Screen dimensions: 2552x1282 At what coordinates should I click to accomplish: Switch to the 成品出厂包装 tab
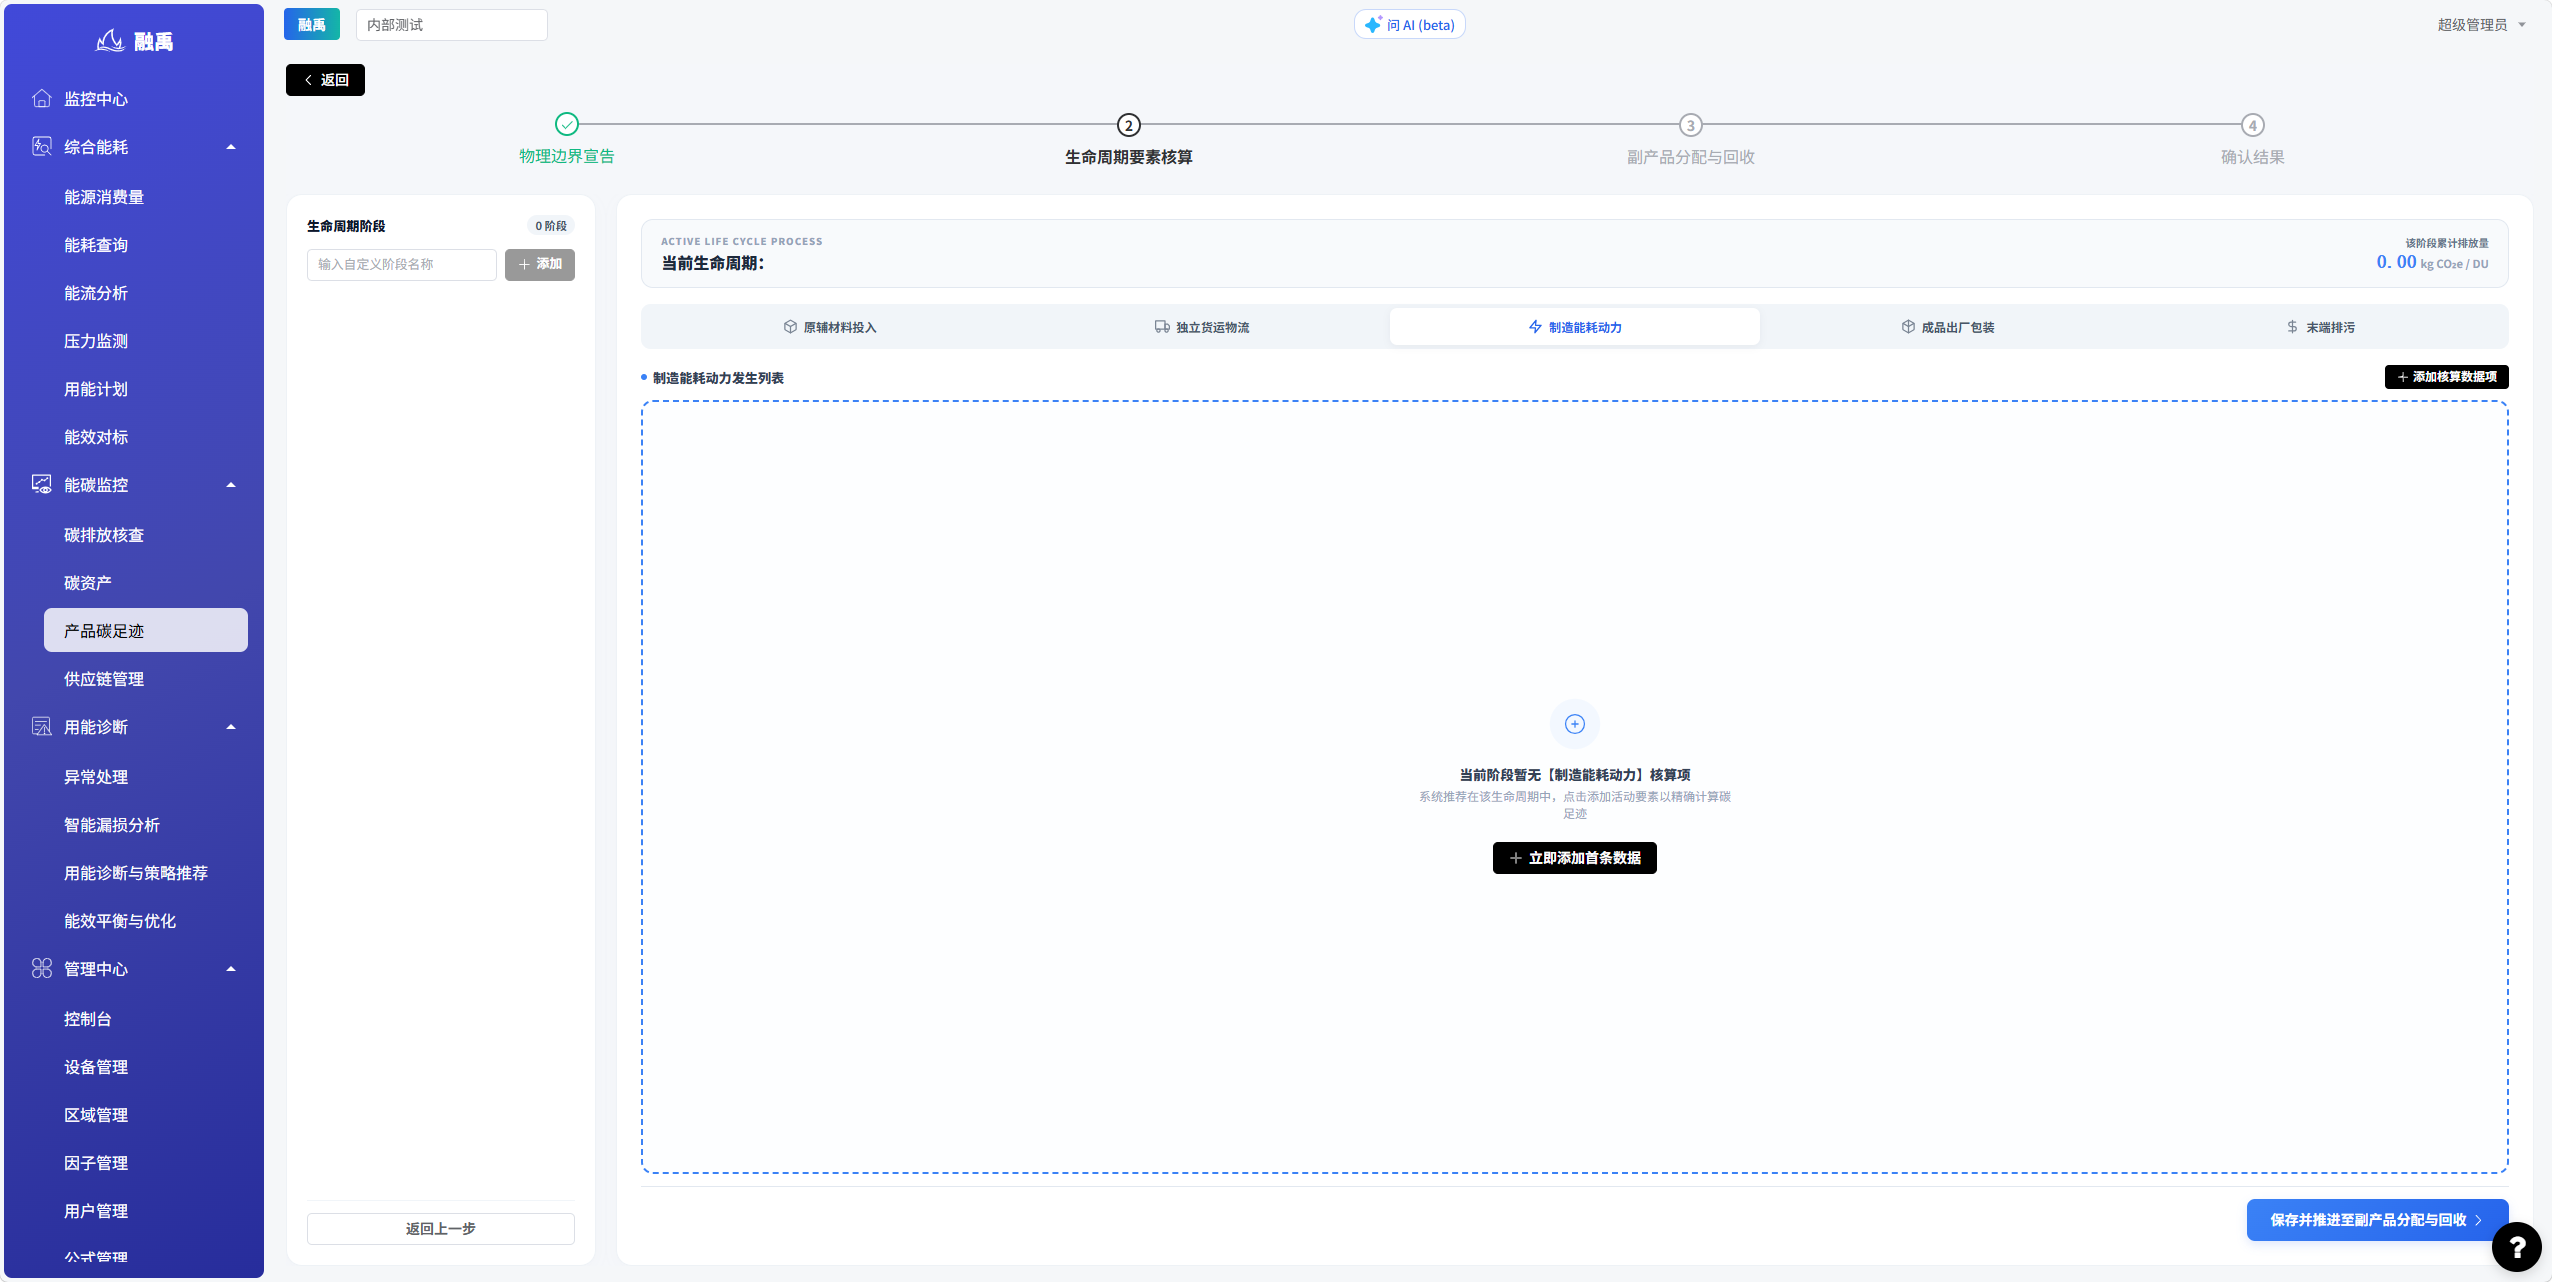pos(1948,327)
